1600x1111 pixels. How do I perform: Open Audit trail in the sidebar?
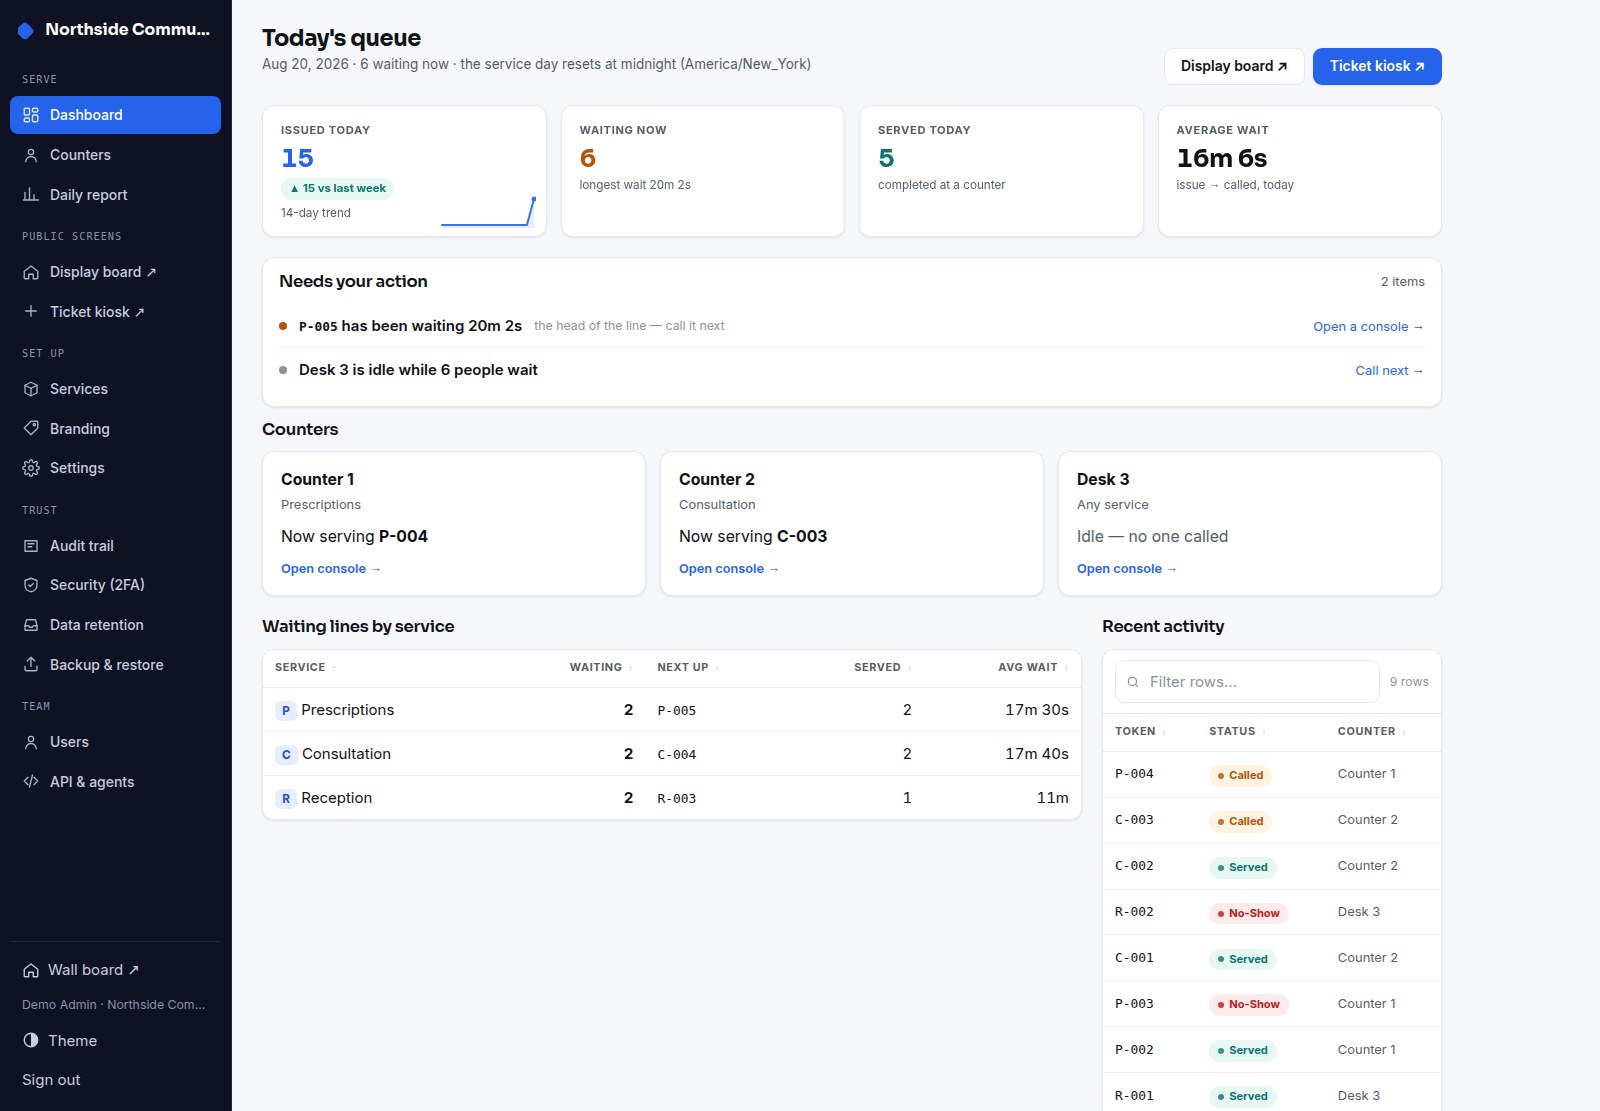coord(115,546)
